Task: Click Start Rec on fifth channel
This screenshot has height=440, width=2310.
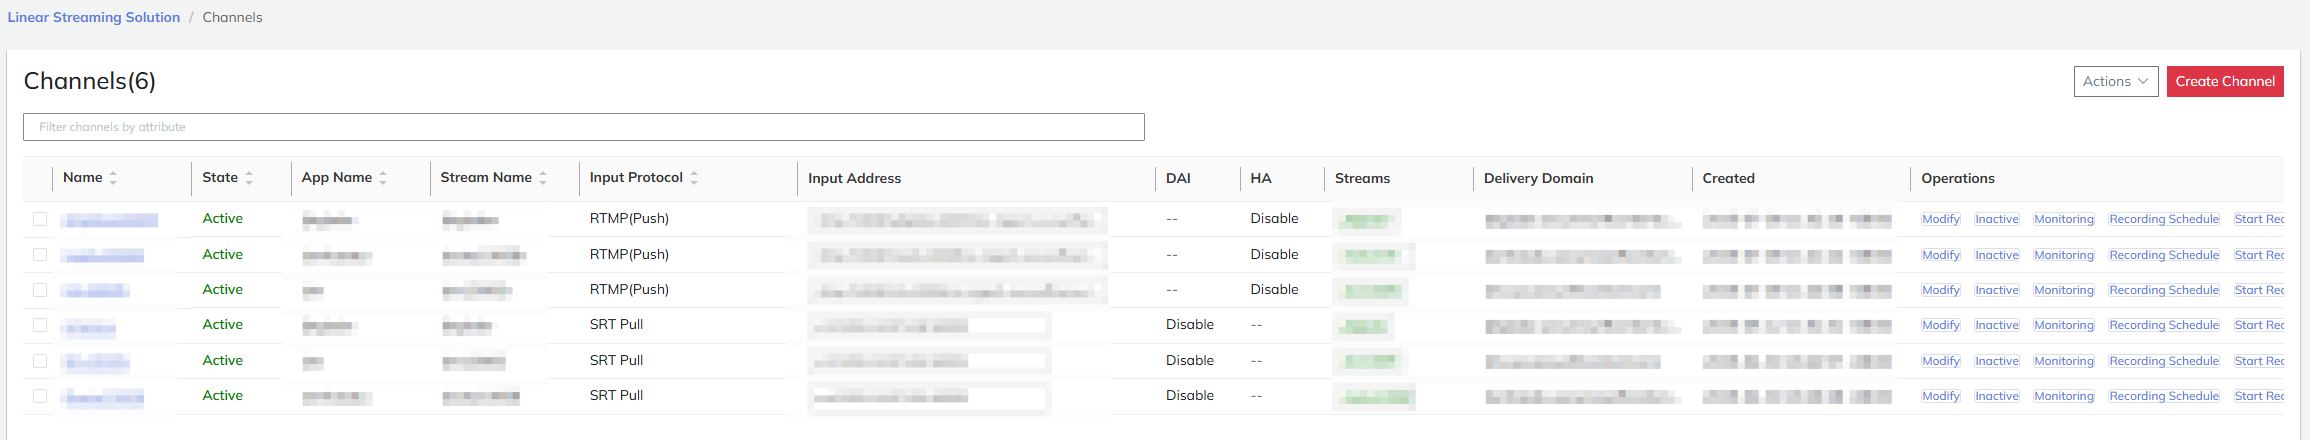Action: (2258, 361)
